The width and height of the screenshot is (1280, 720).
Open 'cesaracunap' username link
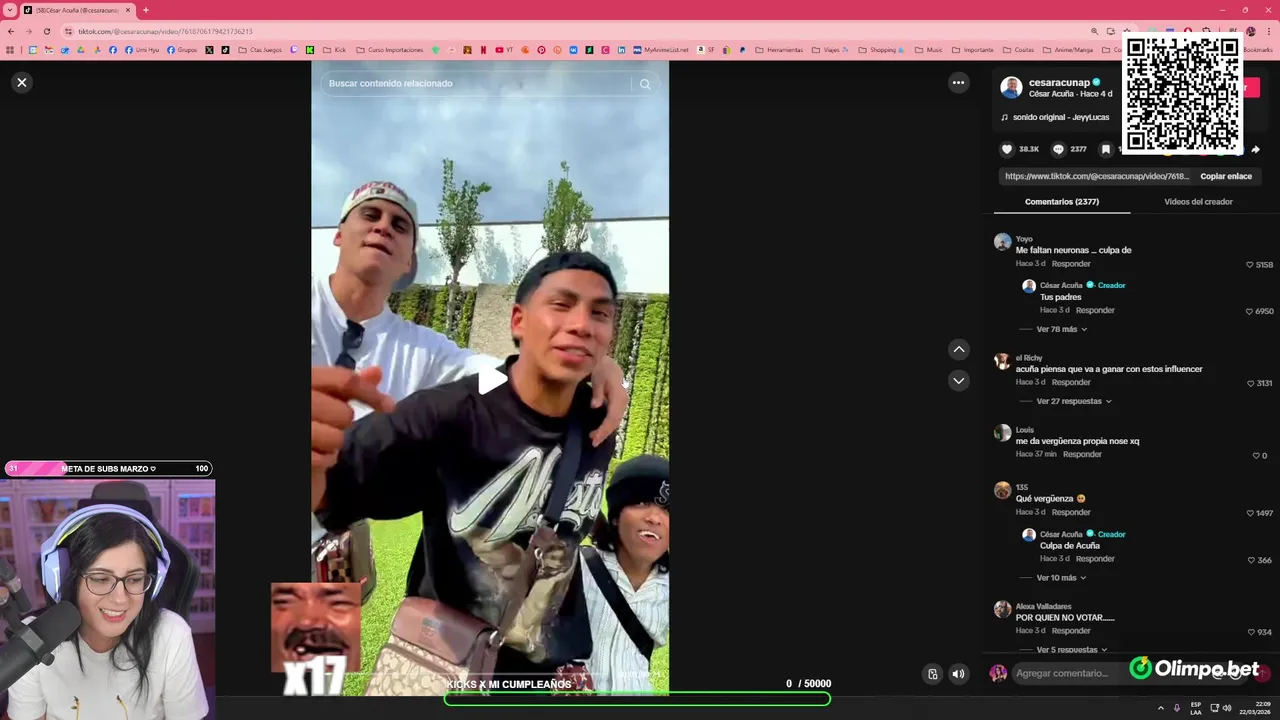click(1059, 82)
